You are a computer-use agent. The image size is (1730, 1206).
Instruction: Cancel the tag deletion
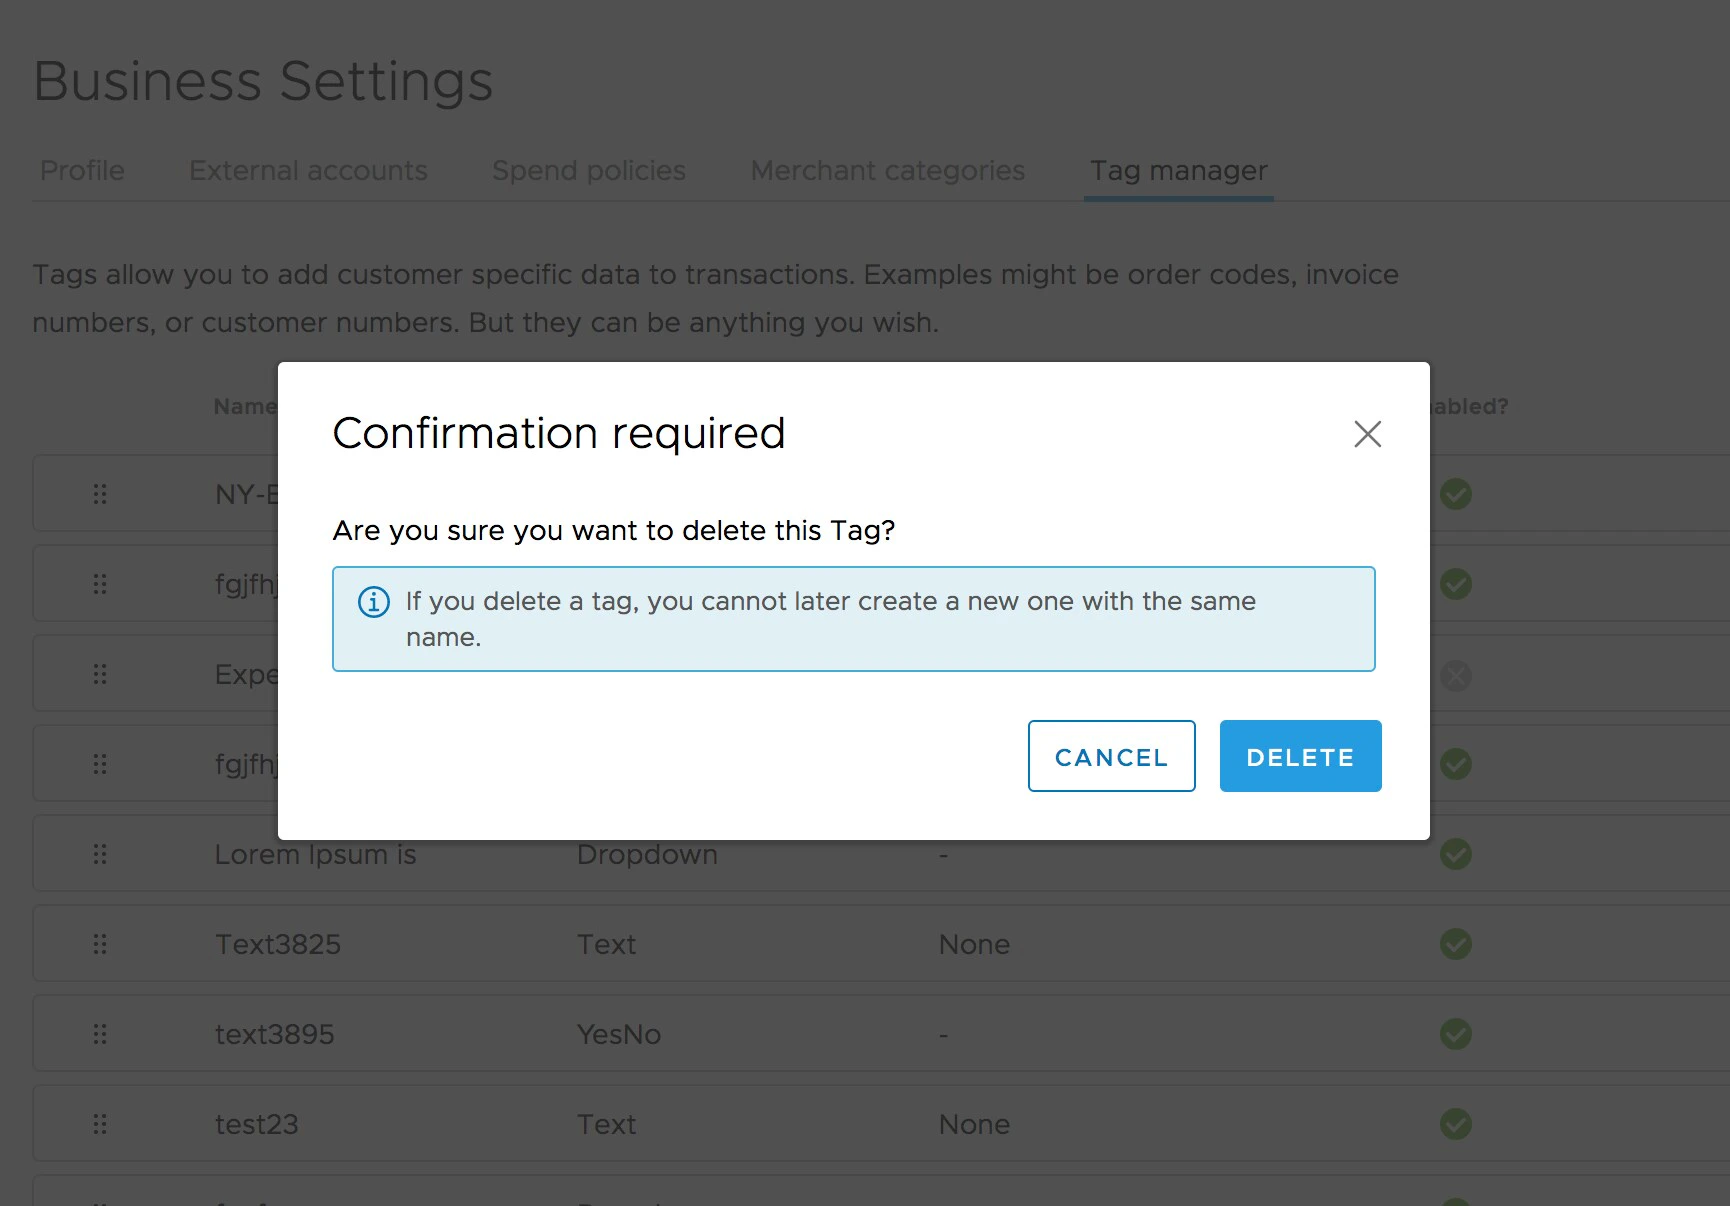[x=1111, y=756]
